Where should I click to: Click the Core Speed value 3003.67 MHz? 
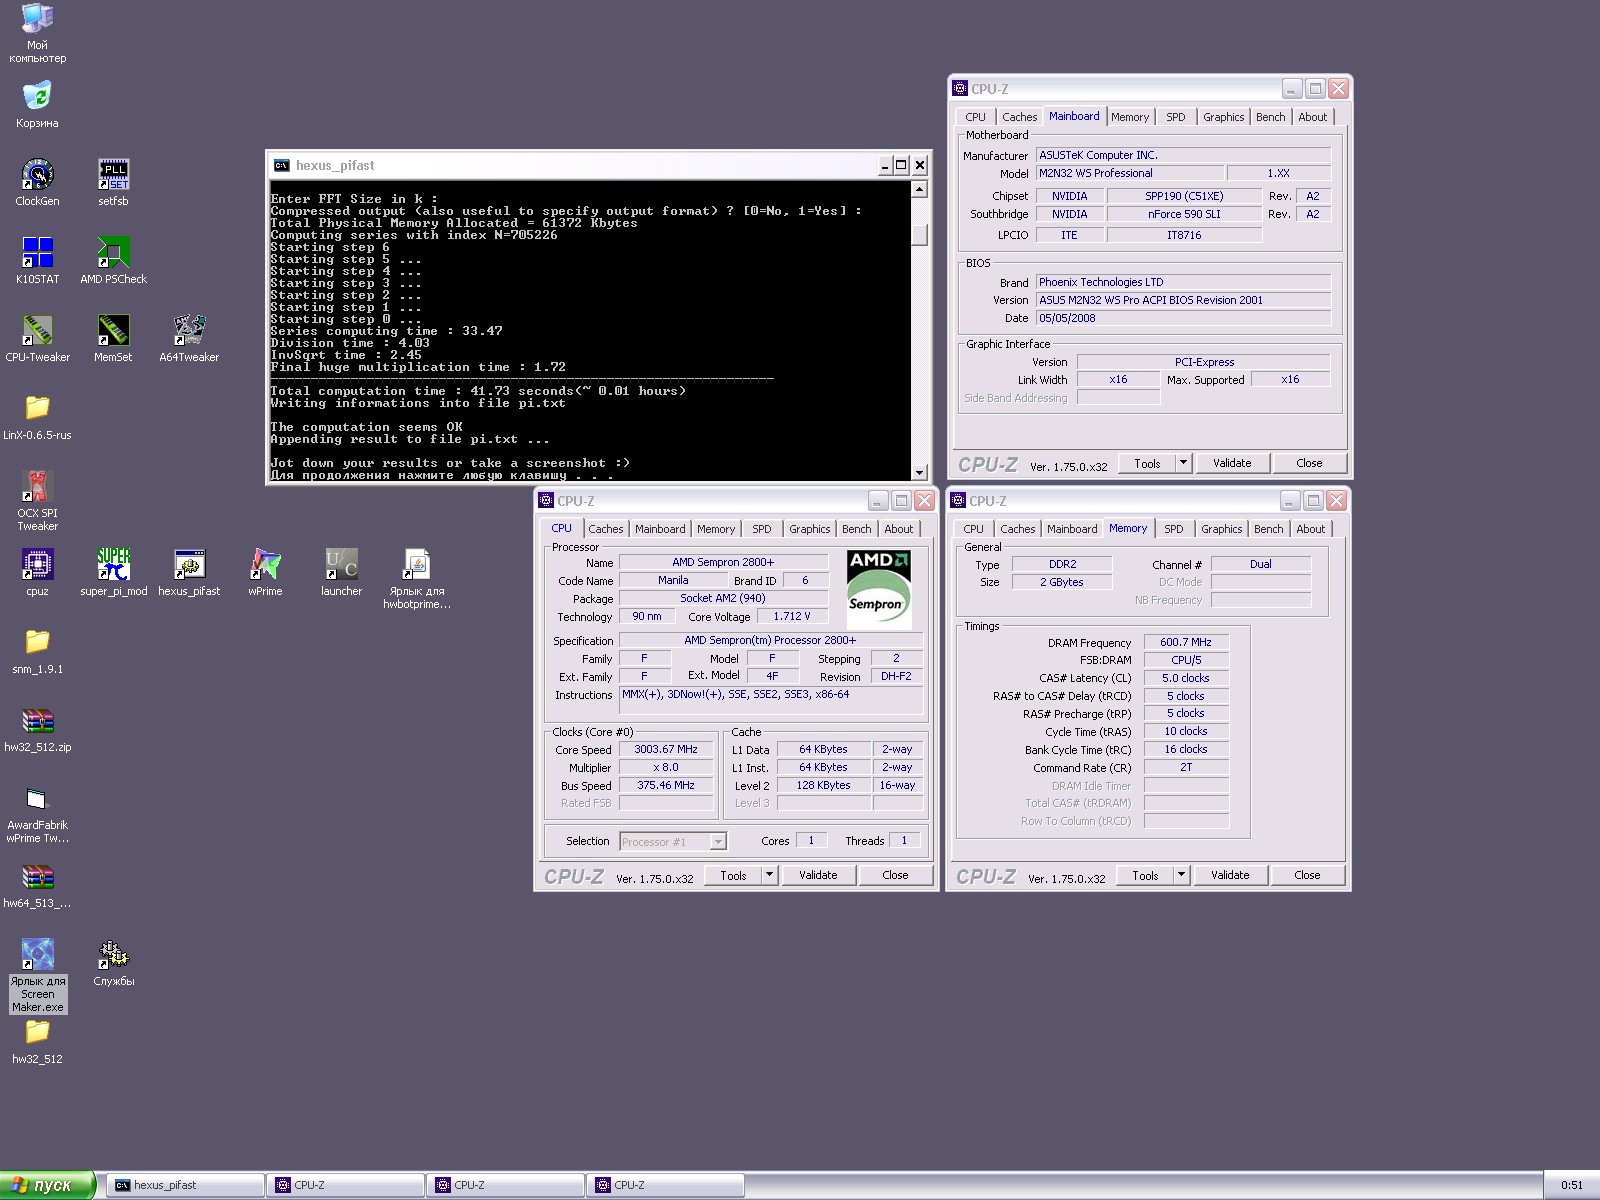click(666, 749)
